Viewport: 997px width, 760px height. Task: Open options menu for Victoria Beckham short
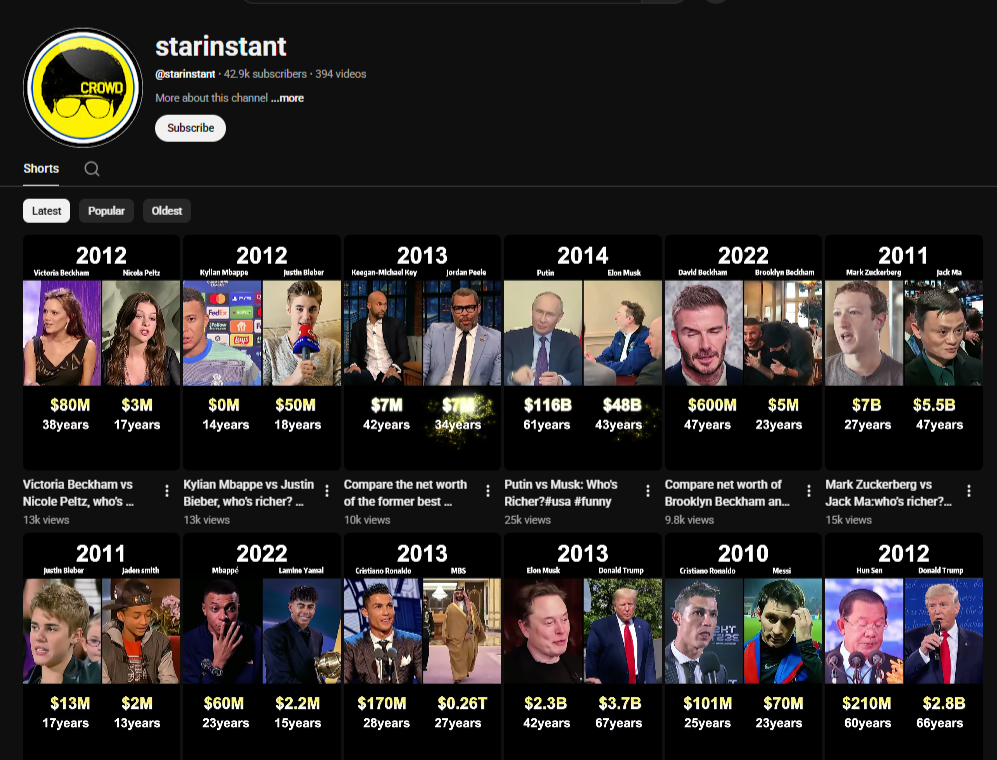click(x=167, y=491)
